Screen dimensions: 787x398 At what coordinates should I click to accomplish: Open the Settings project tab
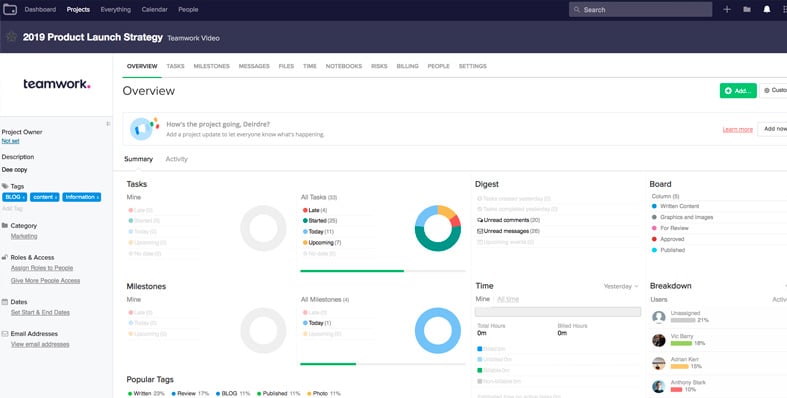pyautogui.click(x=472, y=66)
